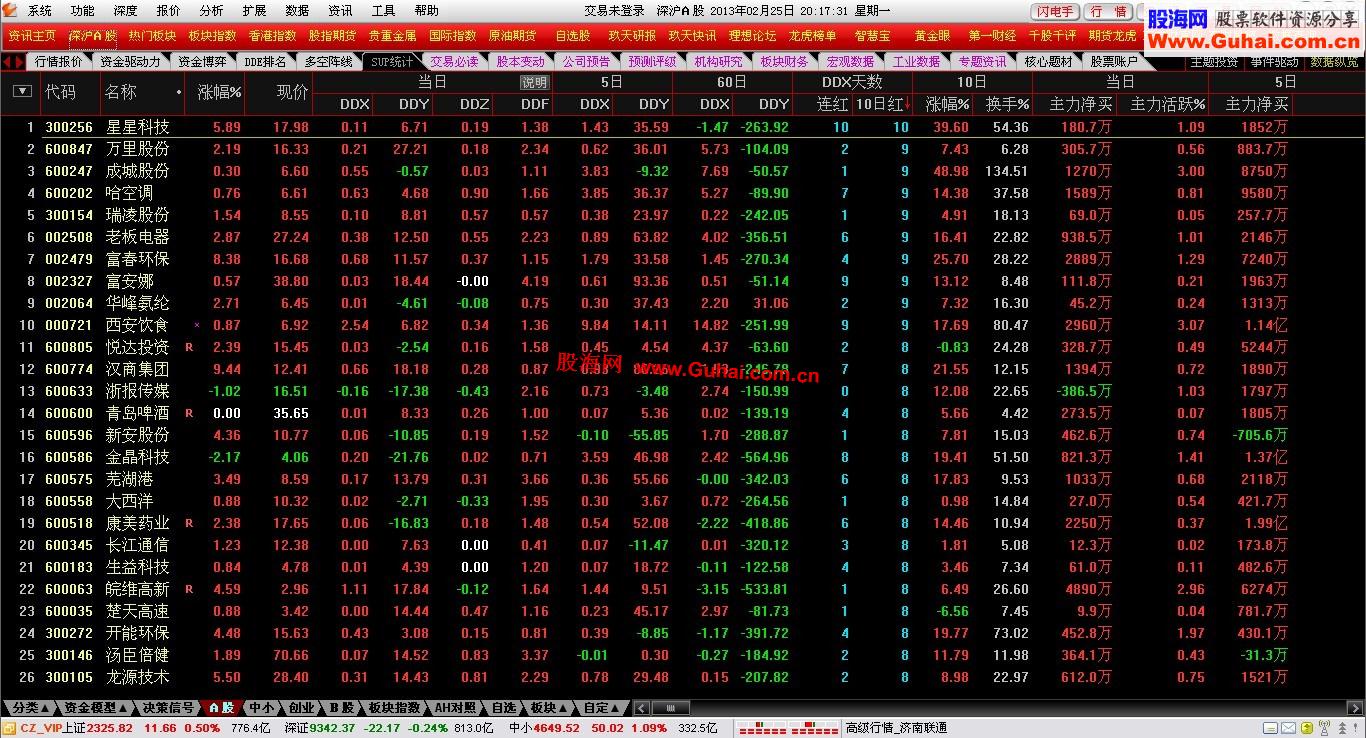Screen dimensions: 1366x738
Task: Open the 帮助 menu
Action: [427, 10]
